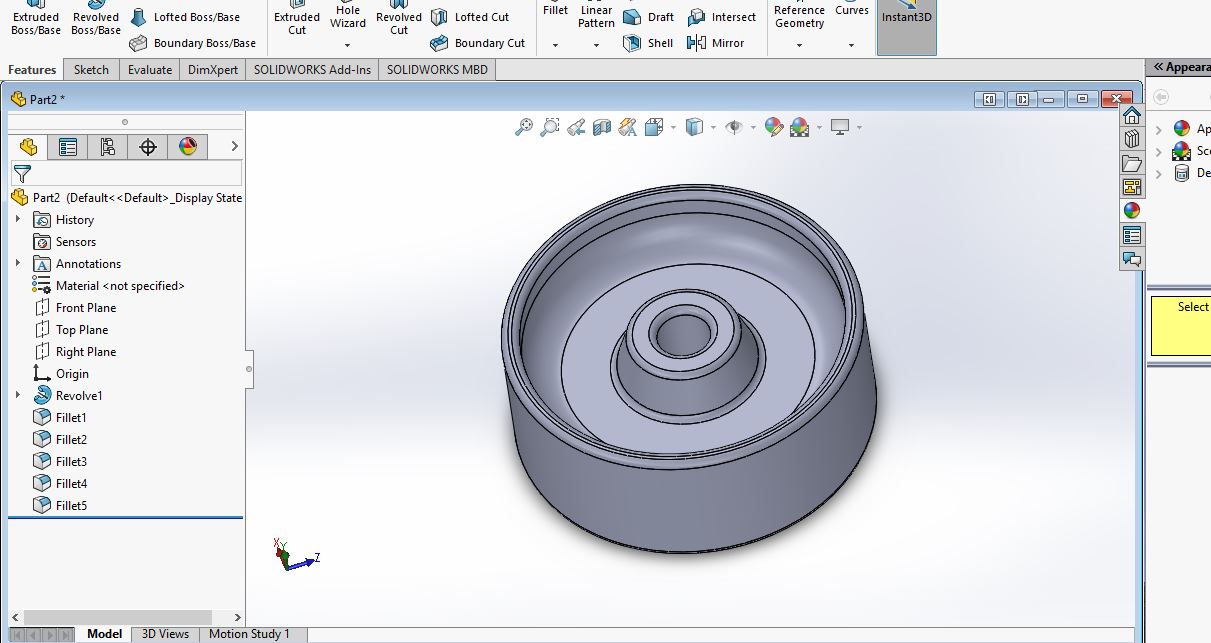Viewport: 1211px width, 643px height.
Task: Open the File Explorer folder icon
Action: [1131, 163]
